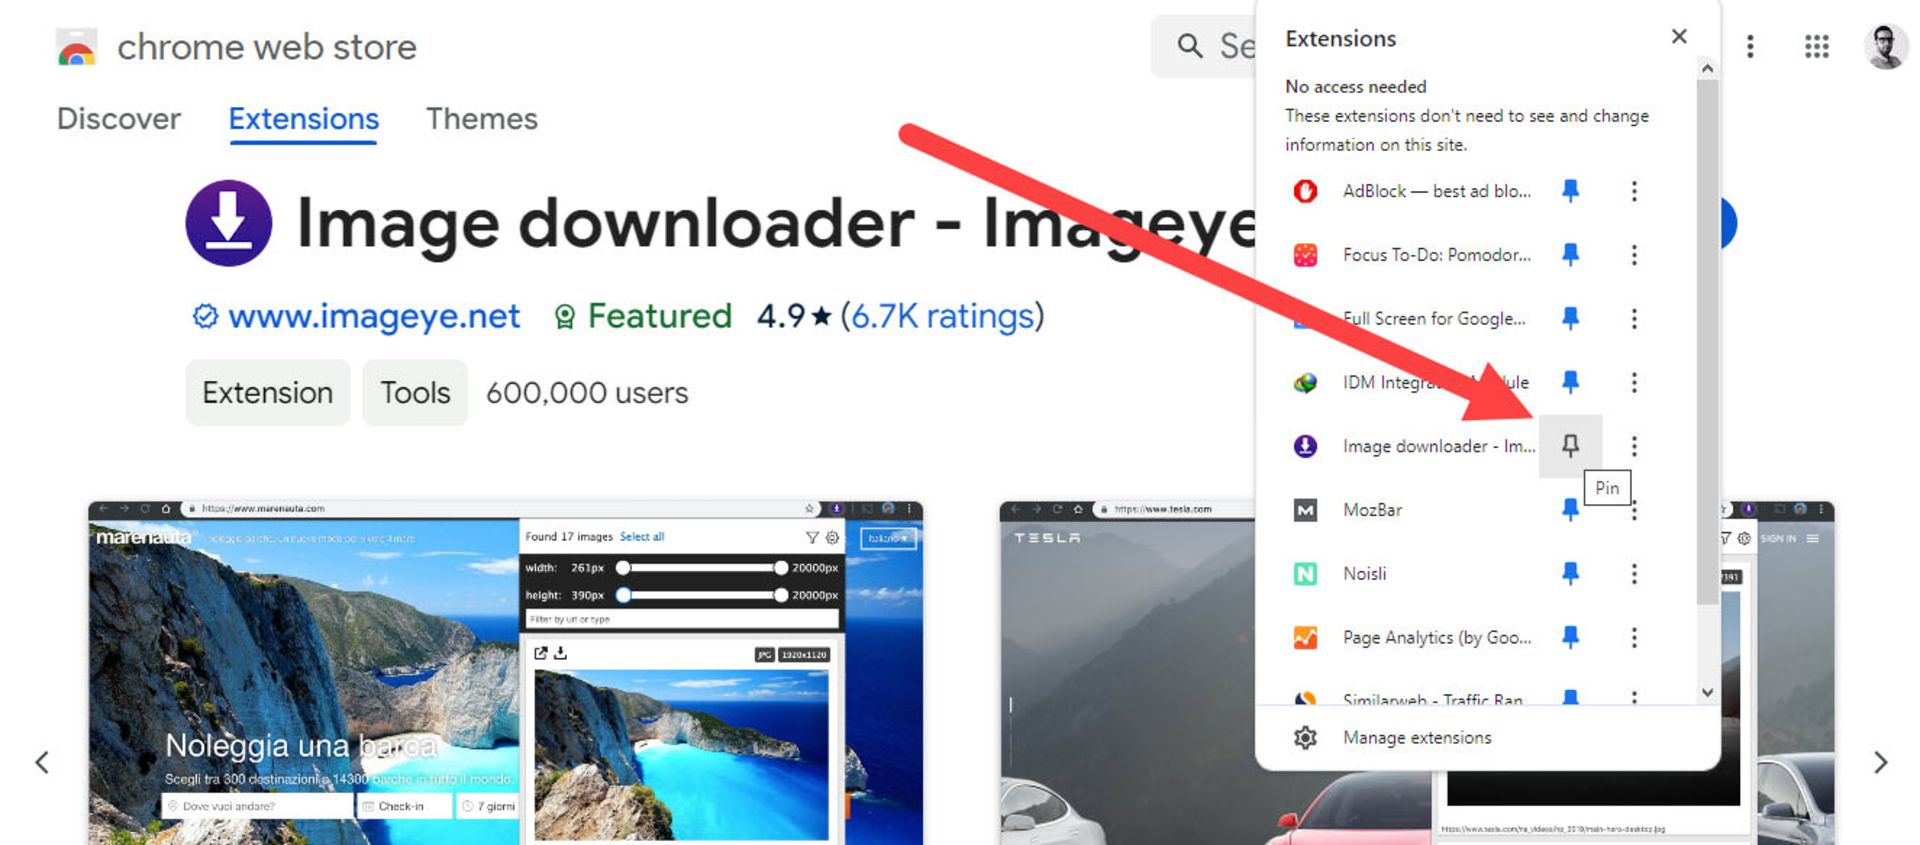Open the Chrome three-dot menu

tap(1750, 46)
